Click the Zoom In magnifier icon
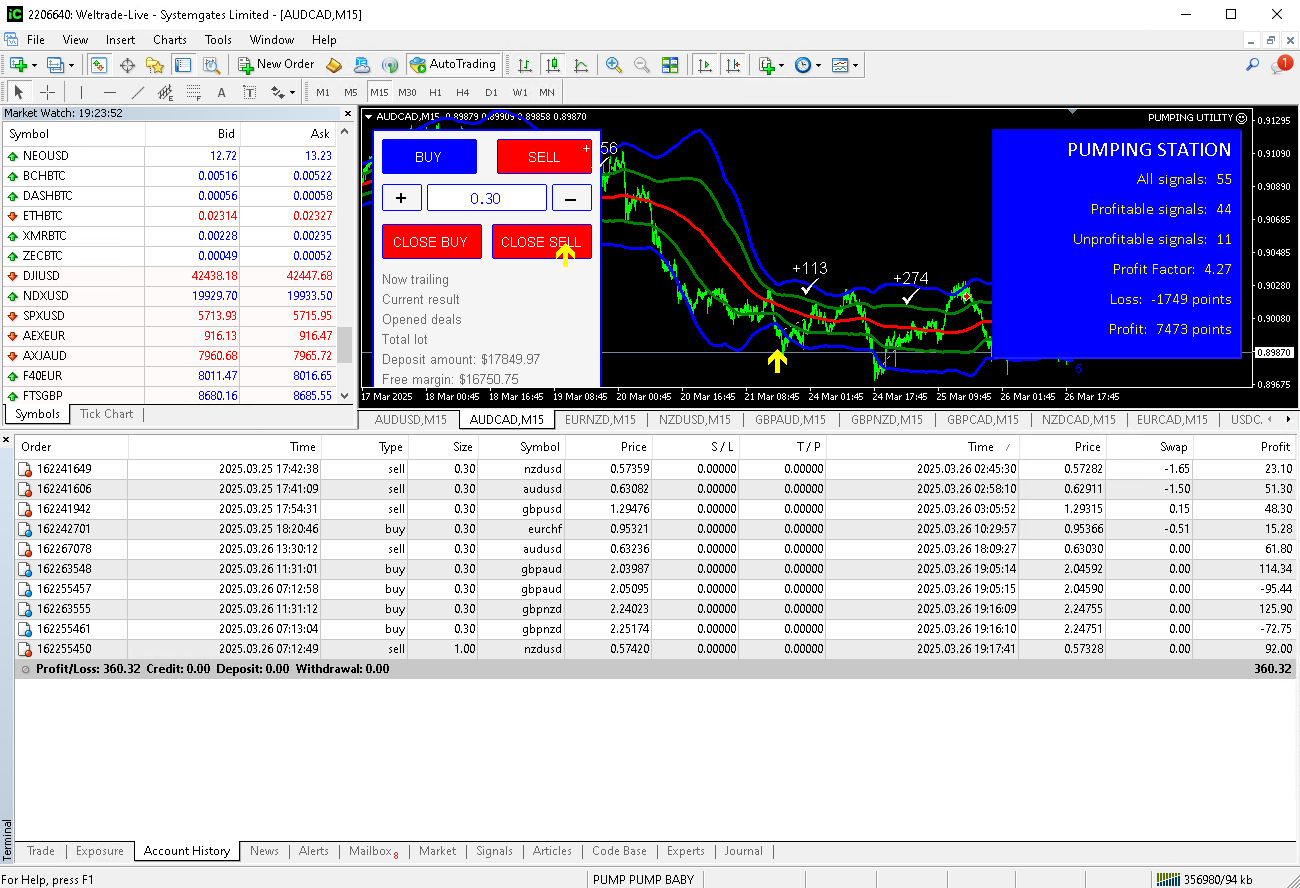This screenshot has width=1300, height=888. (x=614, y=65)
